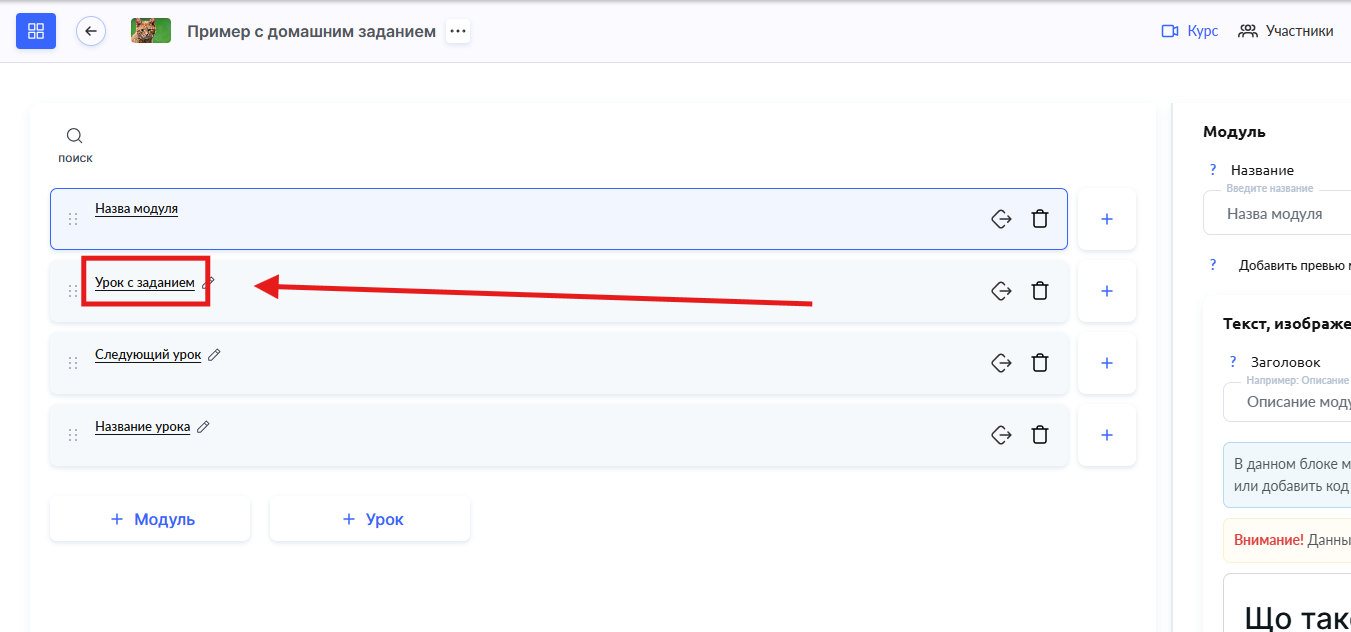The height and width of the screenshot is (632, 1351).
Task: Click the help question mark near Заголовок
Action: click(1233, 362)
